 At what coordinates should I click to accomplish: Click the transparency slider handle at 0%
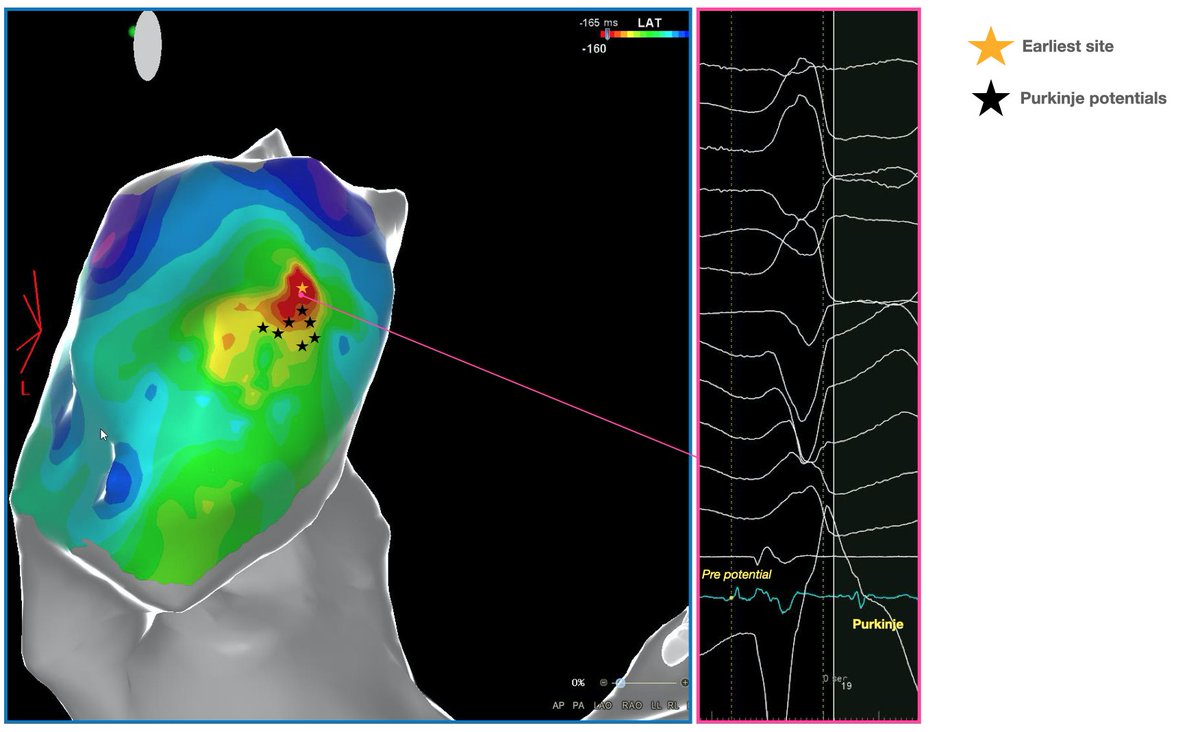pyautogui.click(x=620, y=683)
